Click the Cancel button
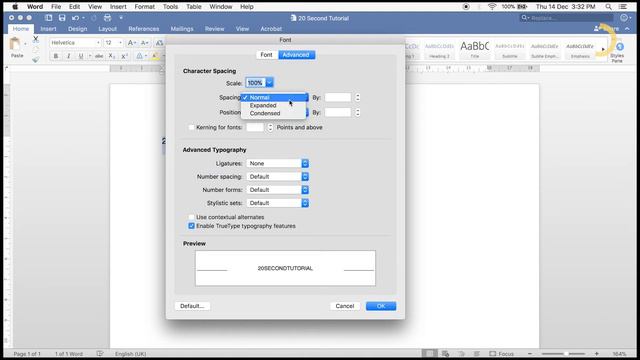This screenshot has width=640, height=360. click(x=344, y=306)
